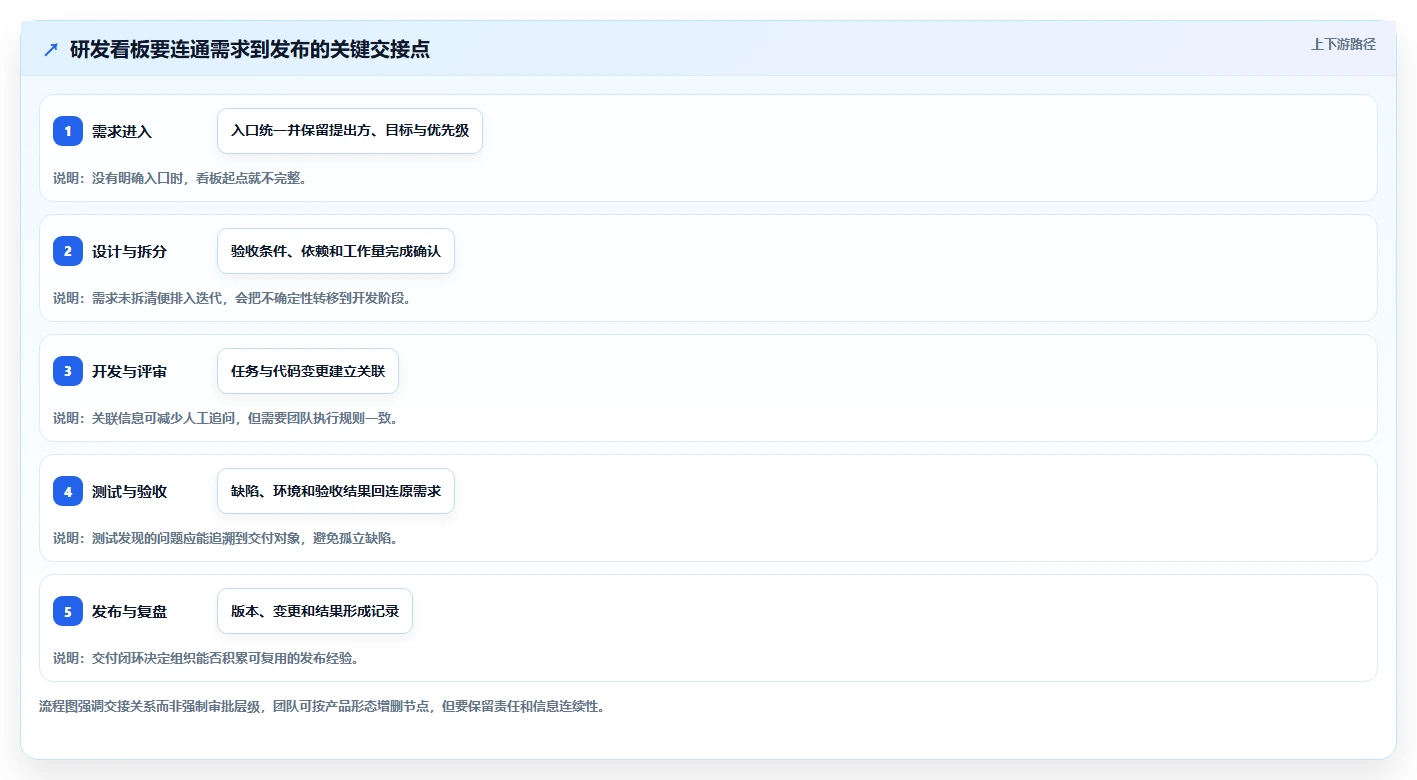Click the note 没有明确入口时，看板起点就不完整
The height and width of the screenshot is (780, 1417).
[180, 178]
